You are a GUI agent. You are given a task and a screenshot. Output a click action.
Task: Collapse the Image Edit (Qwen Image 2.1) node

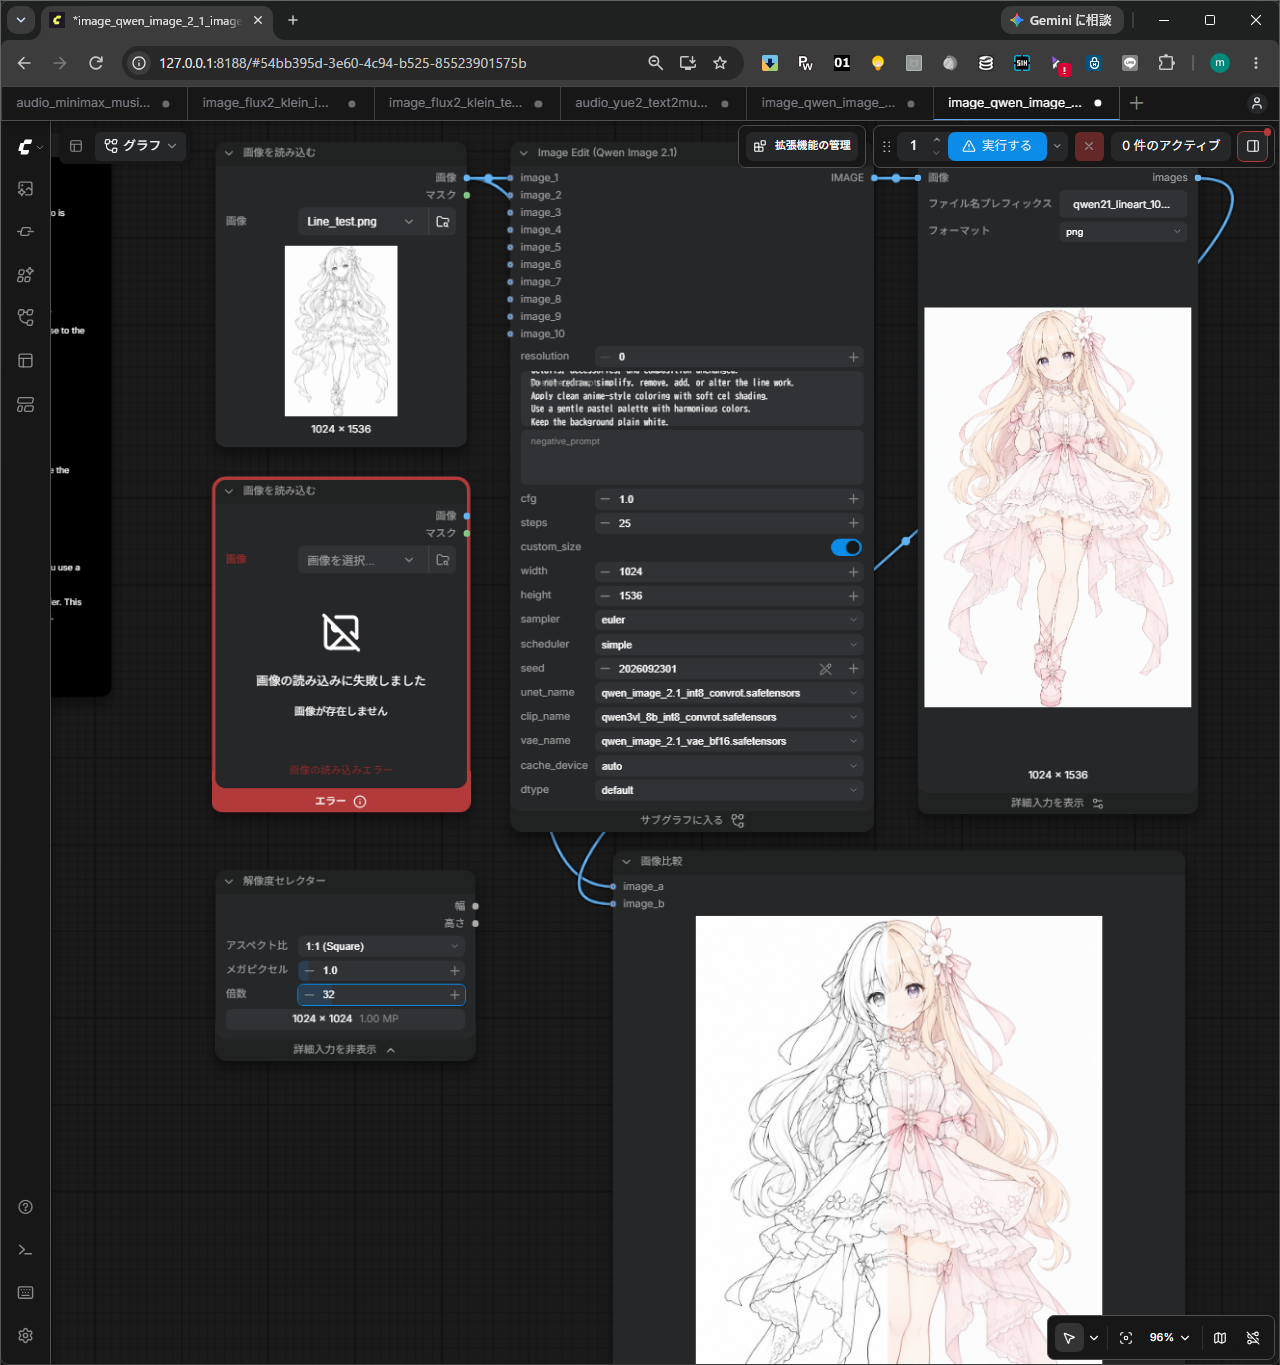coord(524,153)
